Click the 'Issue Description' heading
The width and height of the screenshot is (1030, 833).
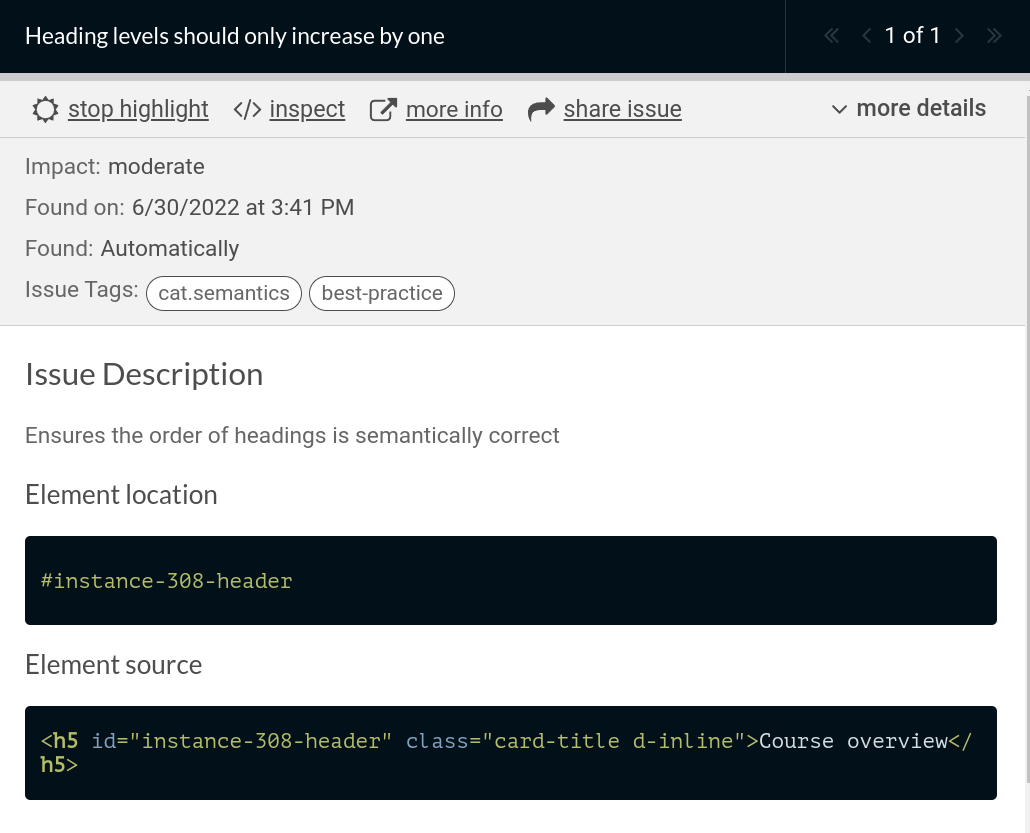tap(144, 374)
